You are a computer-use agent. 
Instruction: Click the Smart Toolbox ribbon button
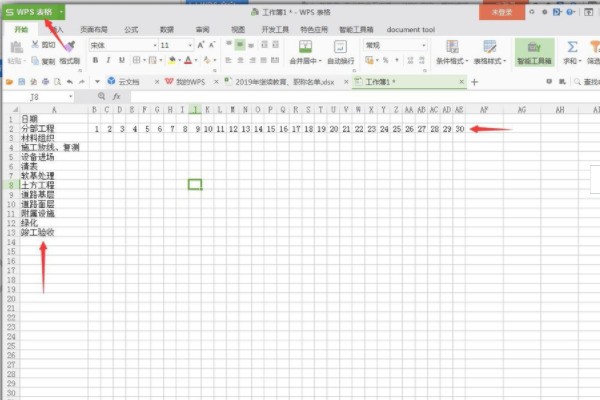tap(534, 52)
